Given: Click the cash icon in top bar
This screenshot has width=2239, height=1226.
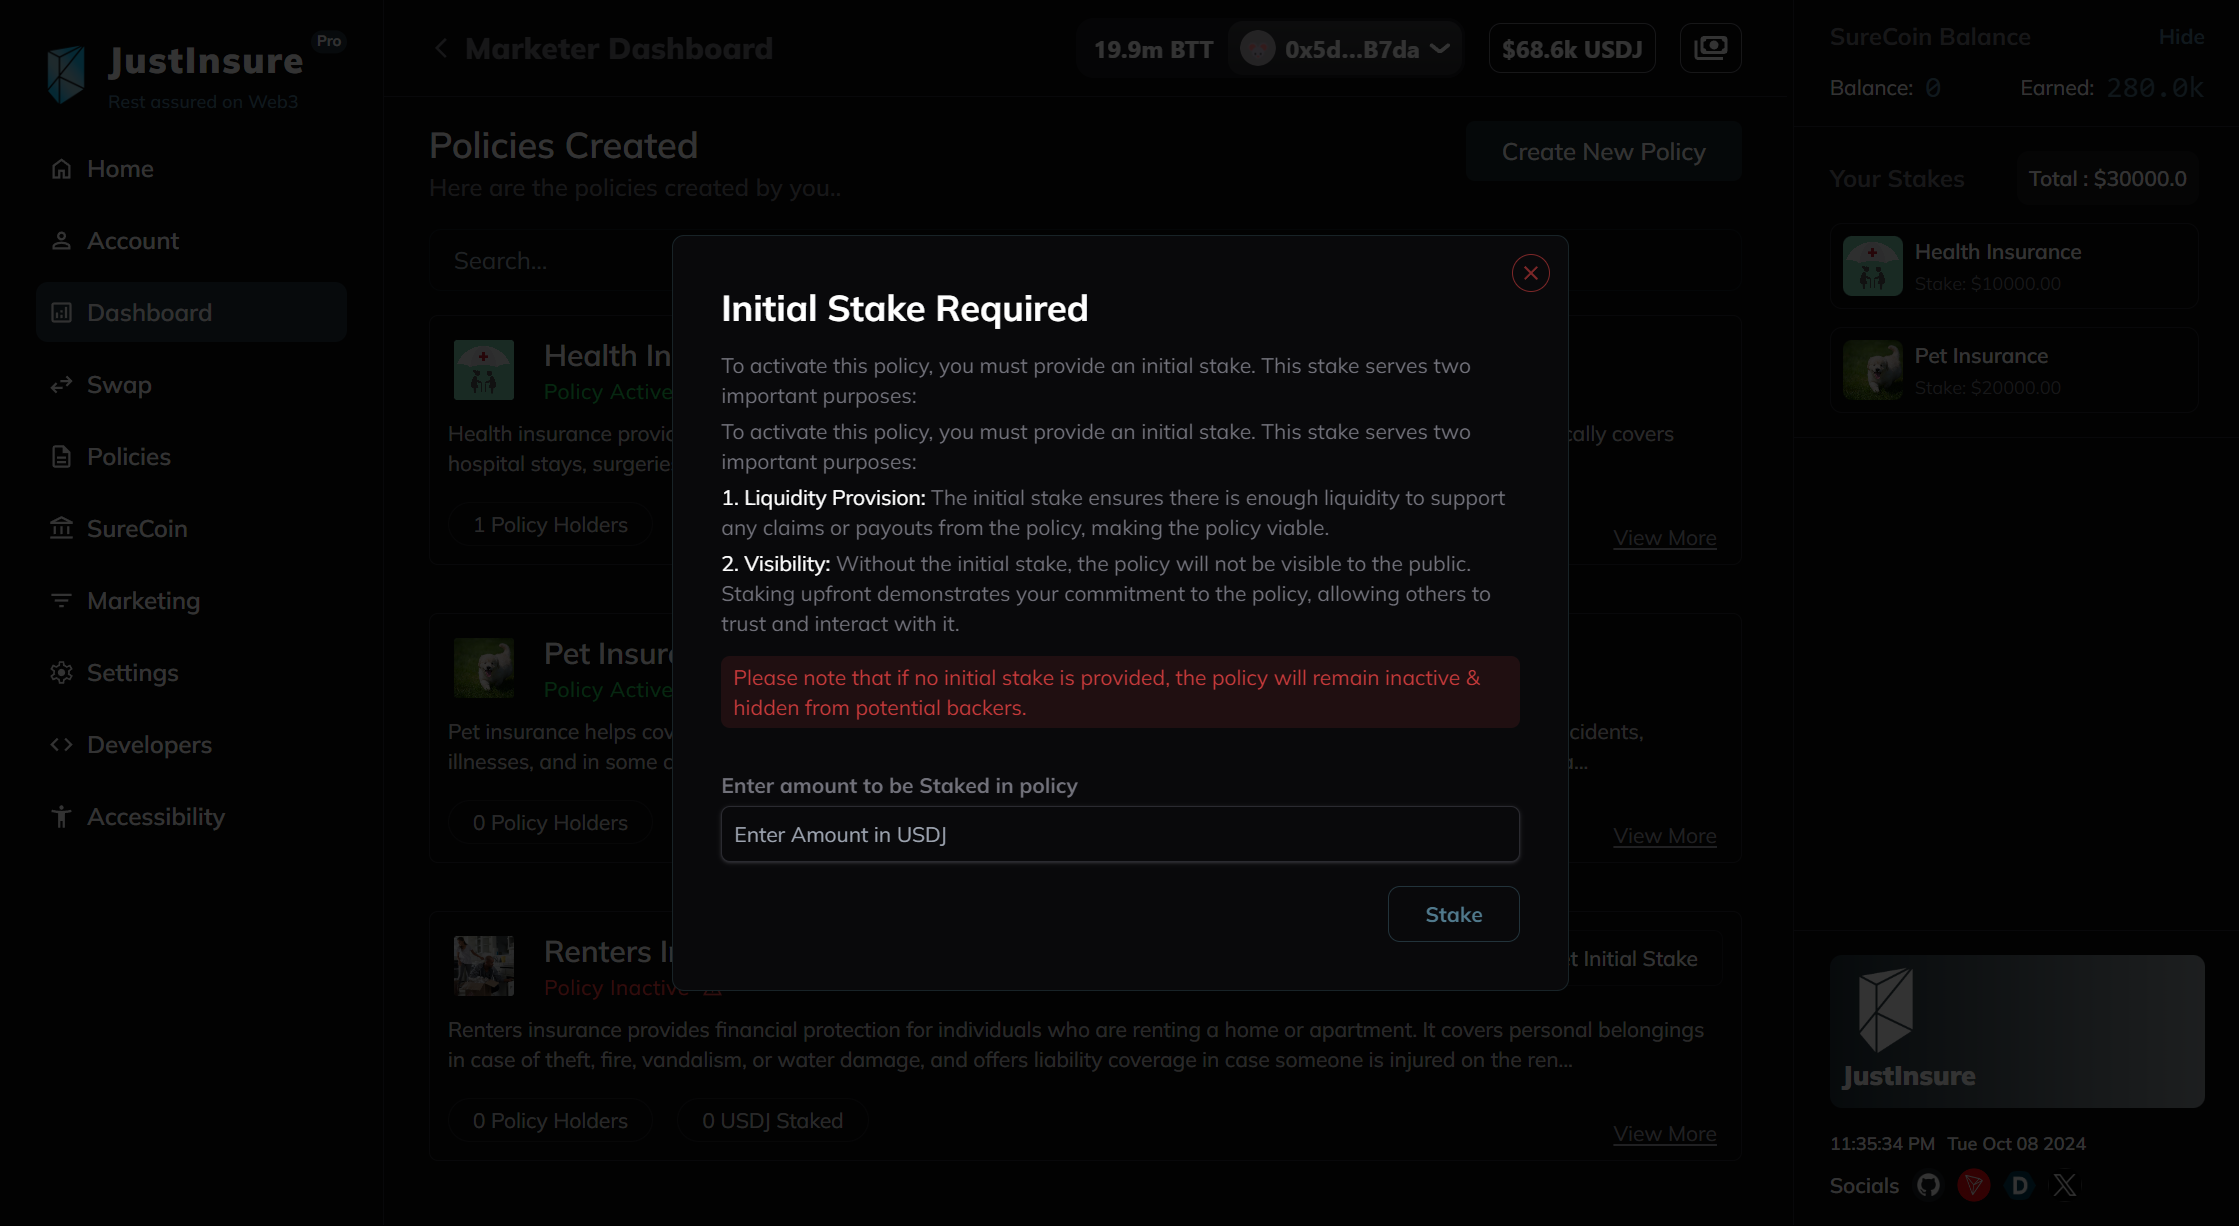Looking at the screenshot, I should 1710,48.
